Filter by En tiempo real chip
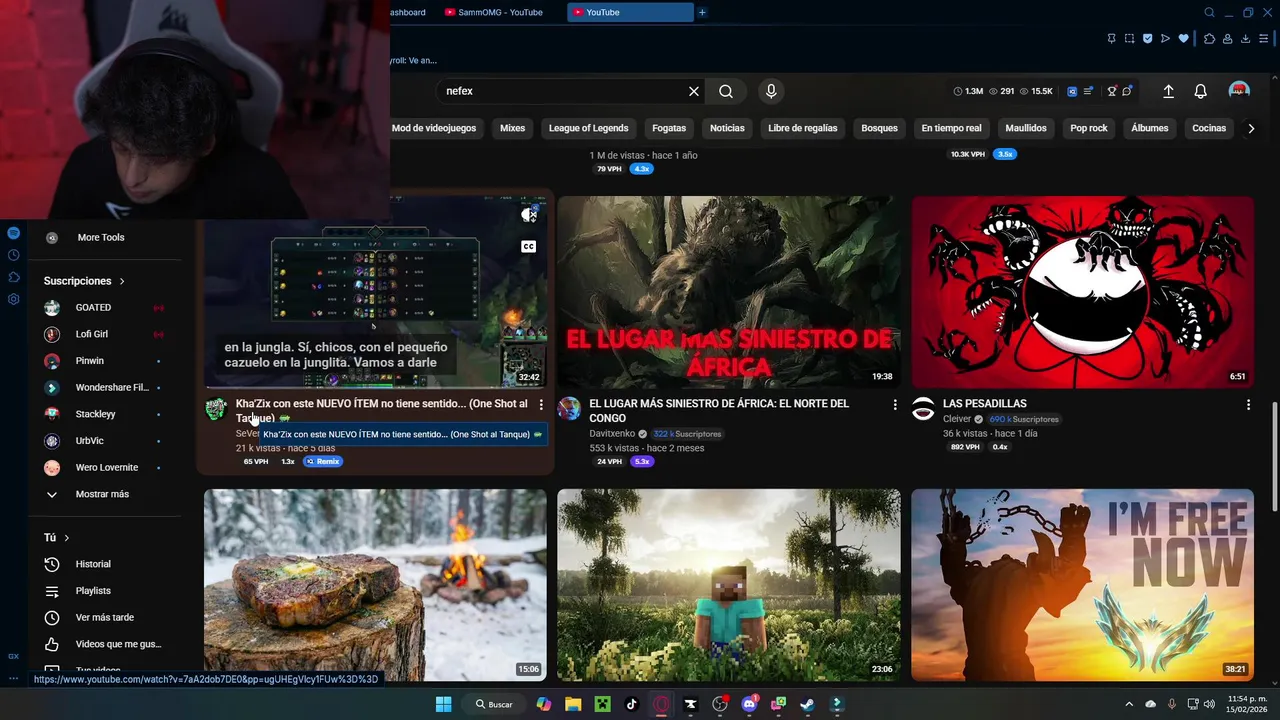Viewport: 1280px width, 720px height. pos(951,128)
